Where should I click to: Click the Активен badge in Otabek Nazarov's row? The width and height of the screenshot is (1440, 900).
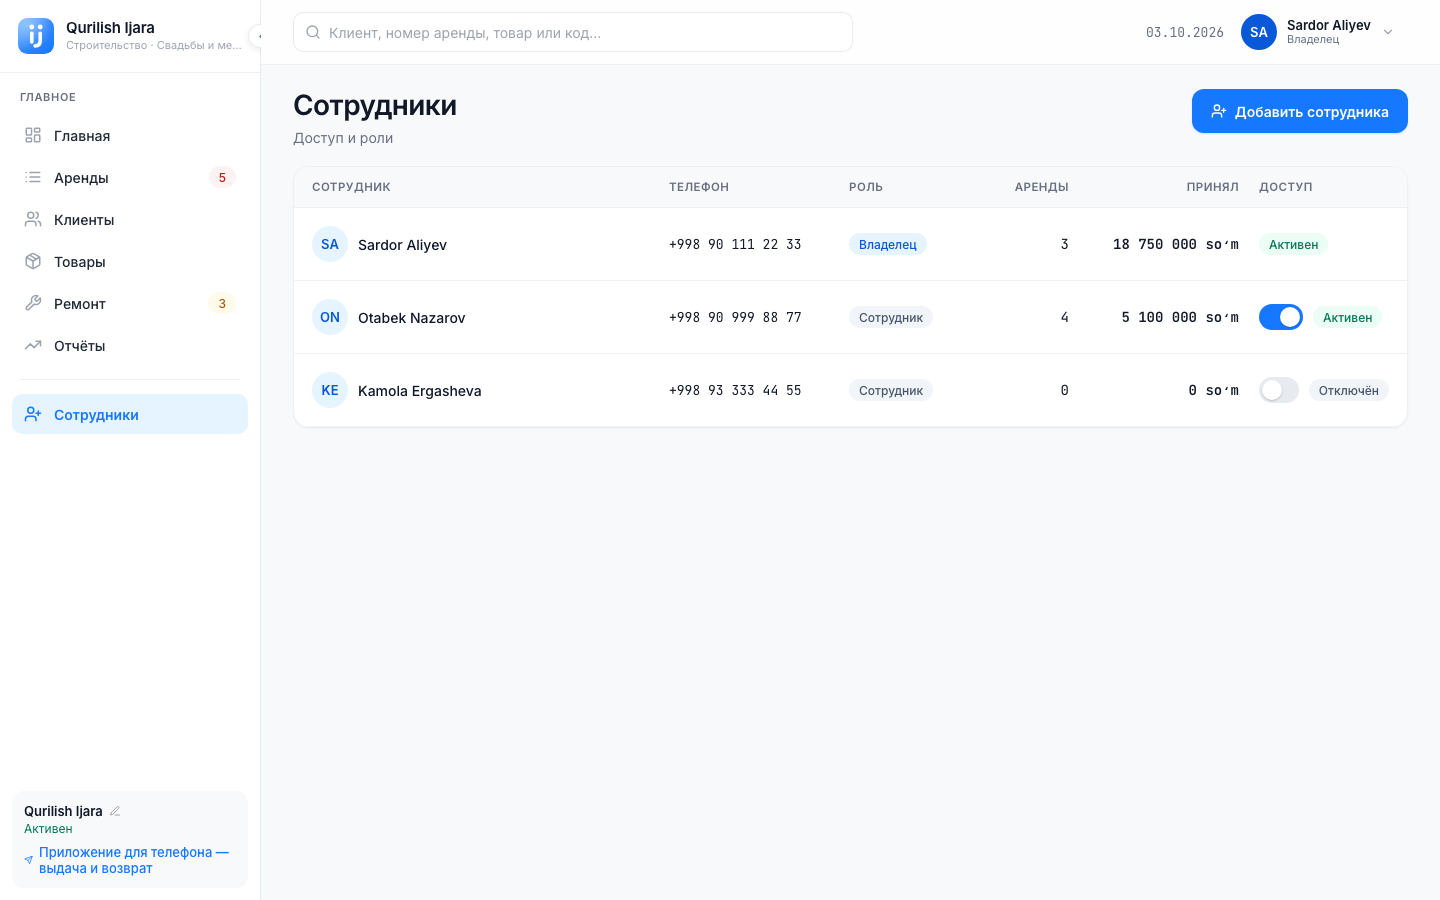coord(1347,317)
